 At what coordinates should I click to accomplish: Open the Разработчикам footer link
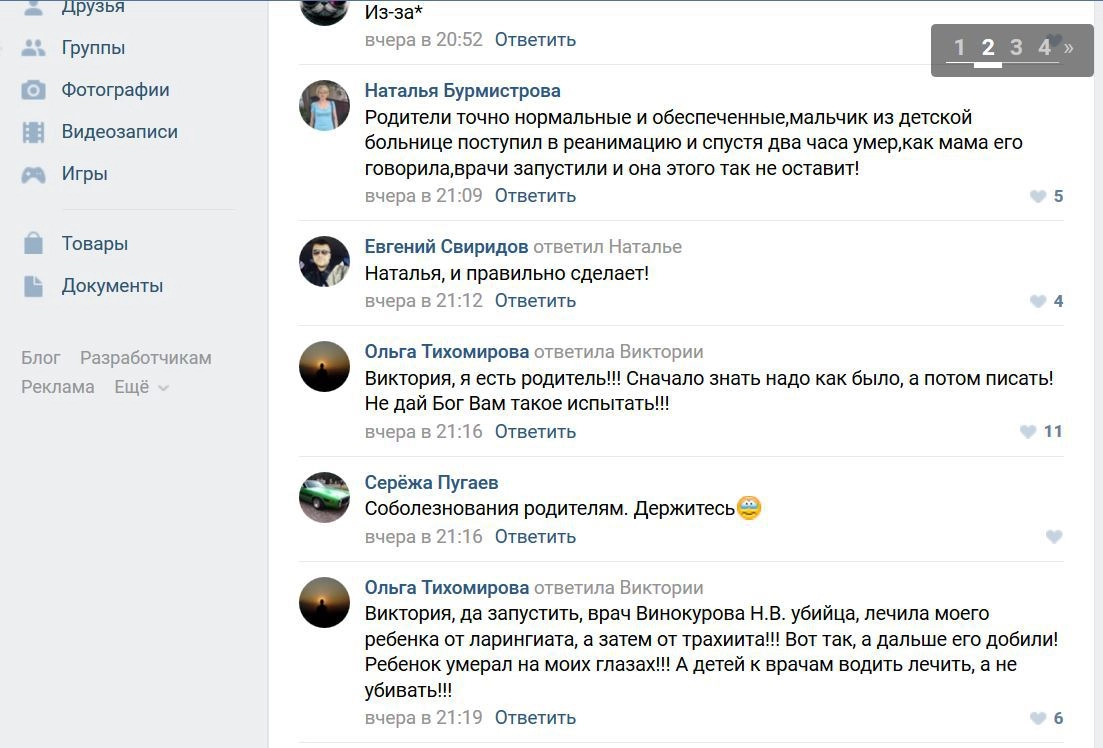(x=146, y=358)
